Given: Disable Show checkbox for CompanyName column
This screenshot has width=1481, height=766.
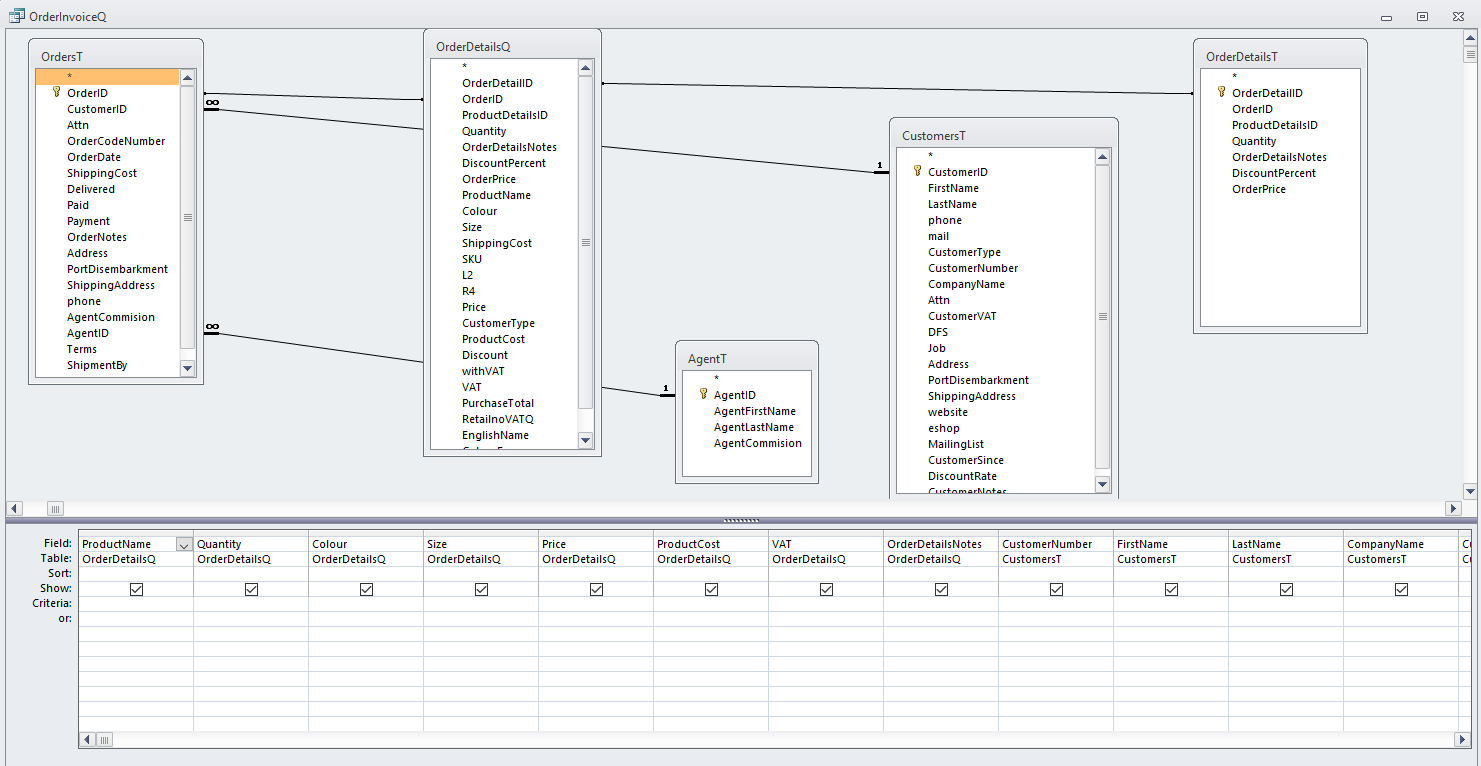Looking at the screenshot, I should pyautogui.click(x=1401, y=590).
